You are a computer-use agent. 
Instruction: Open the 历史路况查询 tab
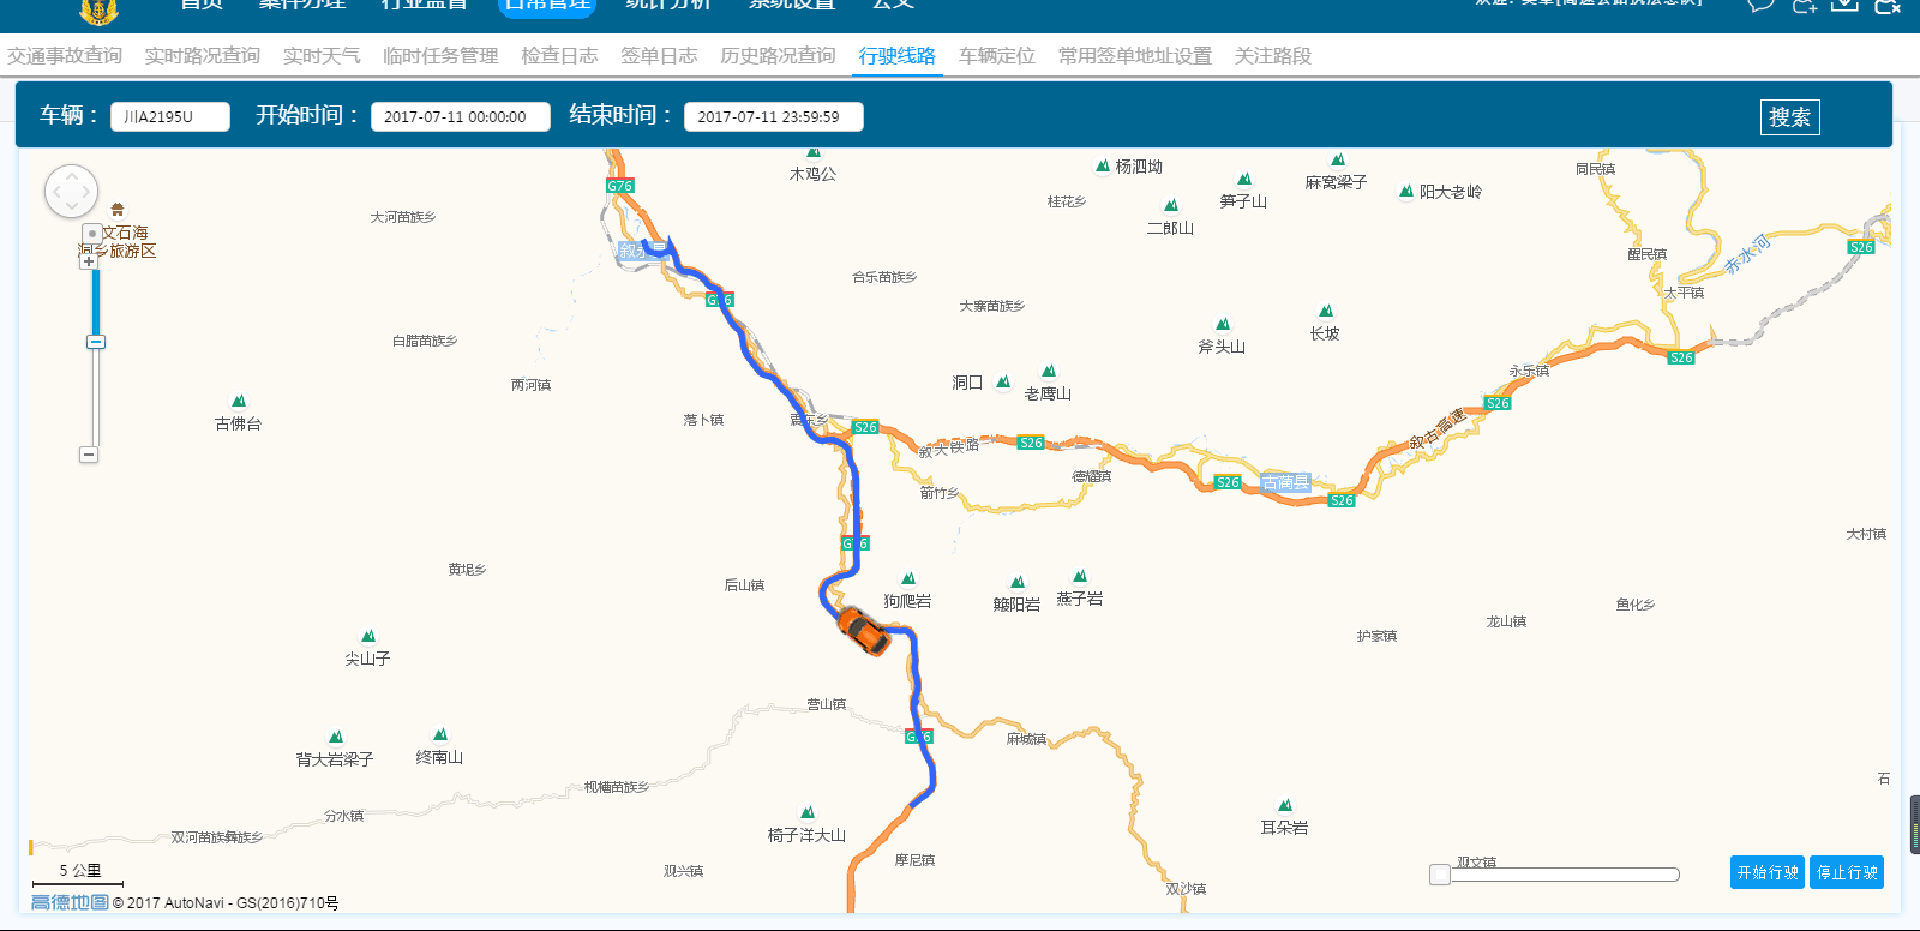pyautogui.click(x=777, y=56)
